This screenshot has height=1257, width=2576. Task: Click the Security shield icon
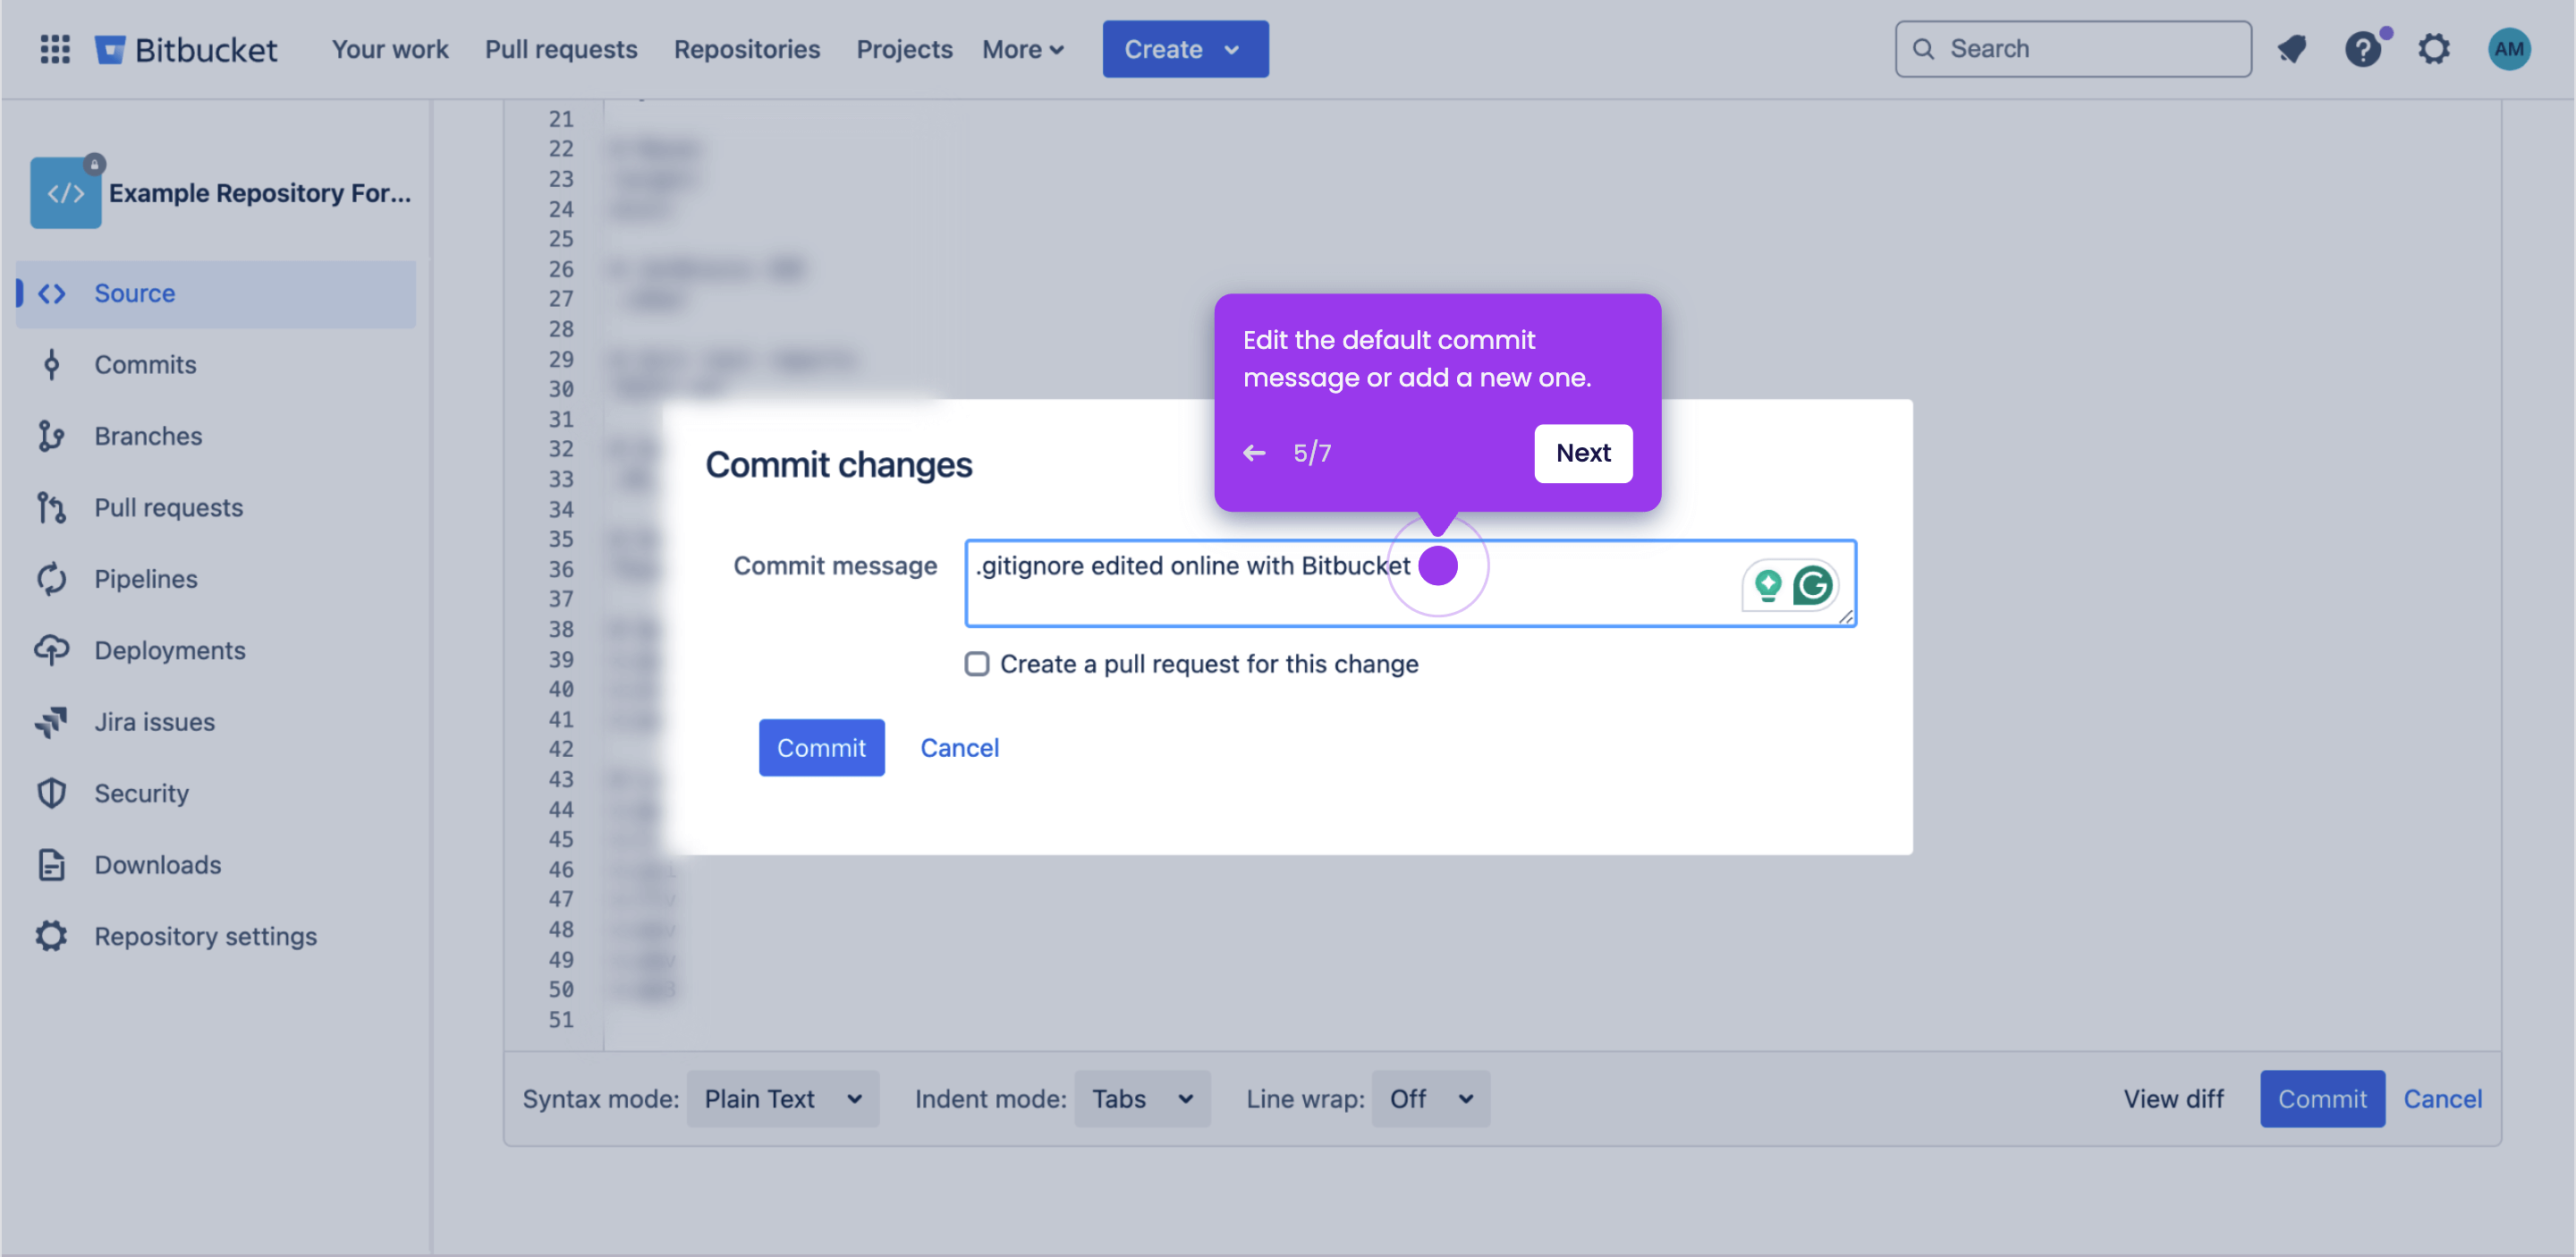[52, 793]
